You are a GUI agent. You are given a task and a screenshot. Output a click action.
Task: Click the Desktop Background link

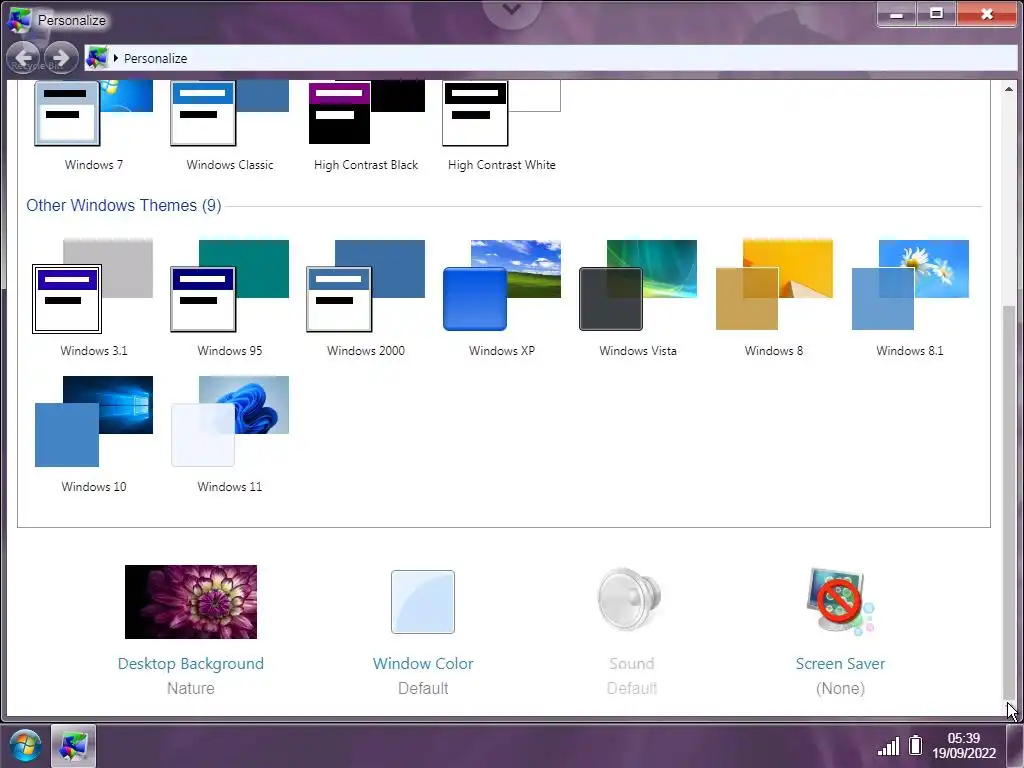click(191, 664)
